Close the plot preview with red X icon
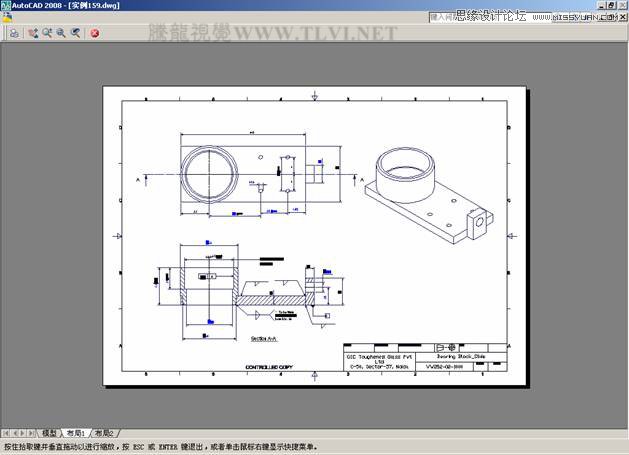This screenshot has height=455, width=629. 95,33
